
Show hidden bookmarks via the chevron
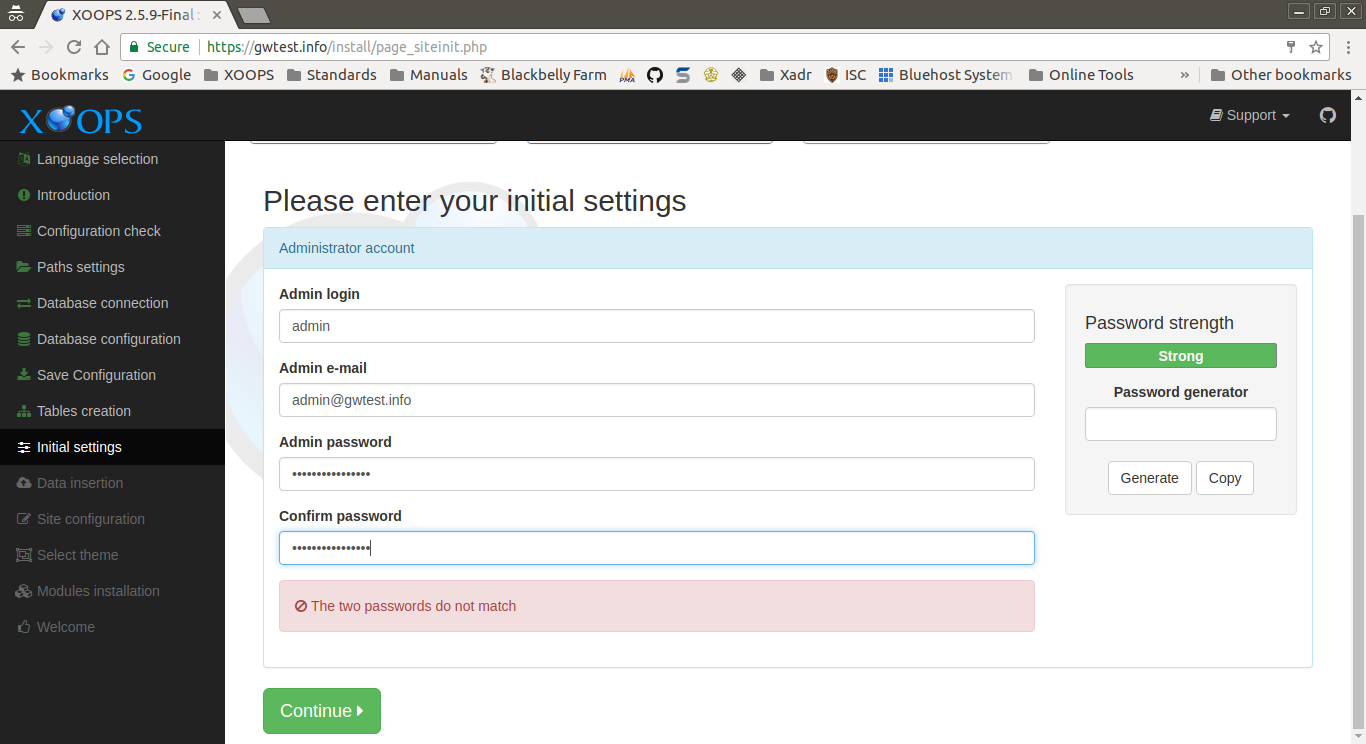[x=1185, y=74]
